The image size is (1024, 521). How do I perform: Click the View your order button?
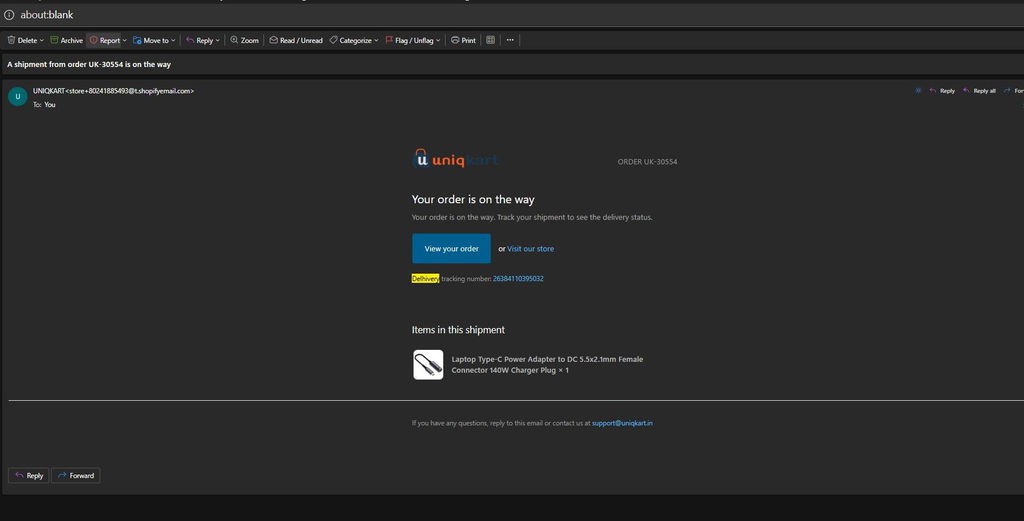pyautogui.click(x=451, y=249)
